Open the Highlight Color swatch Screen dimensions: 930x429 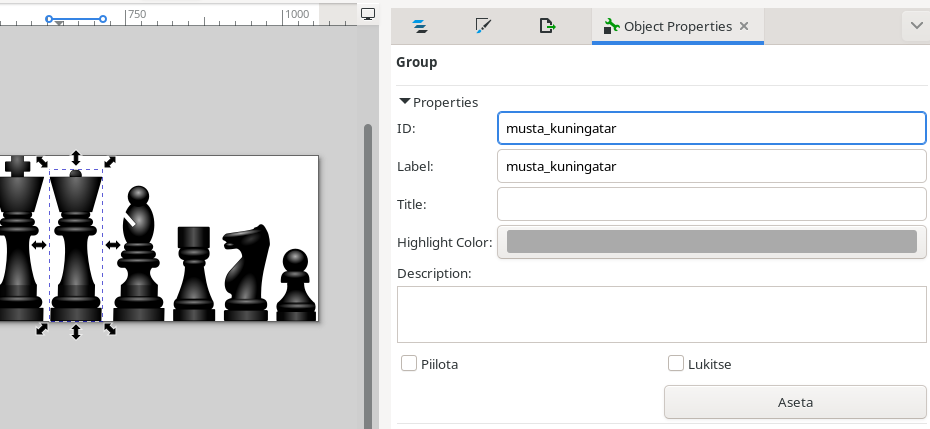pos(711,242)
